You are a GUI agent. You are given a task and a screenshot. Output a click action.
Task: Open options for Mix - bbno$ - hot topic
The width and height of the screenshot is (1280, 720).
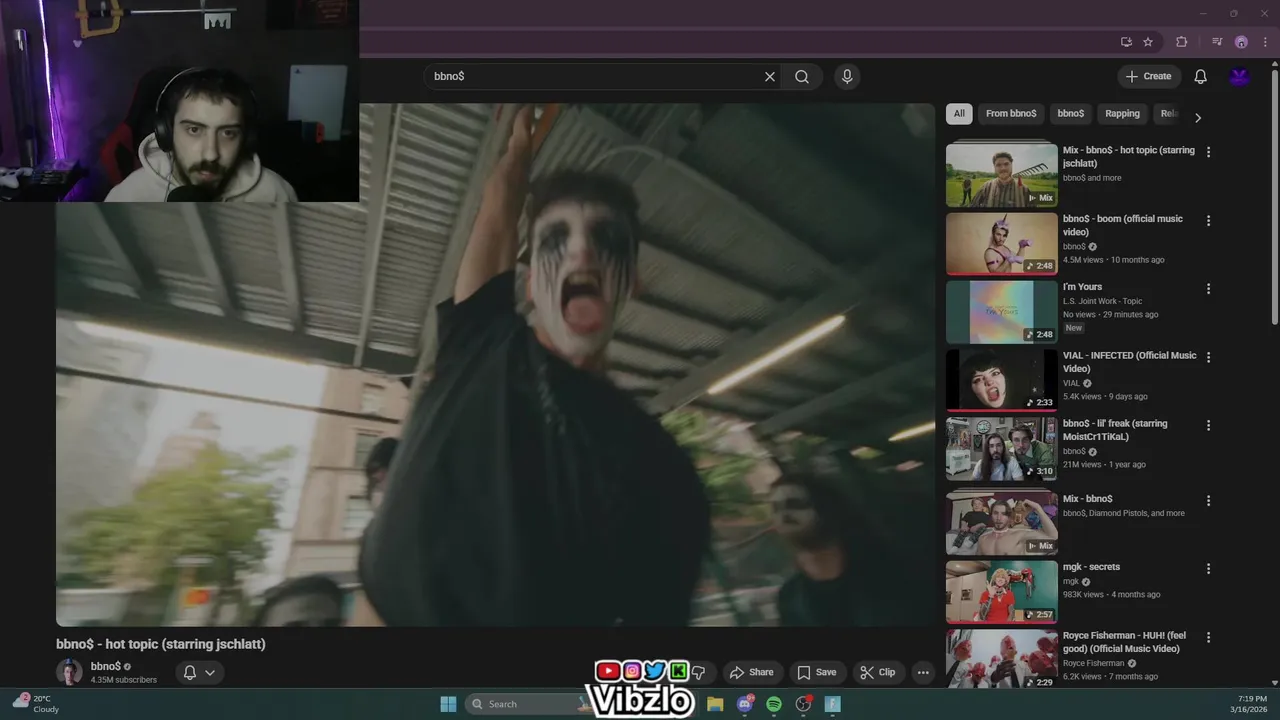[1208, 152]
